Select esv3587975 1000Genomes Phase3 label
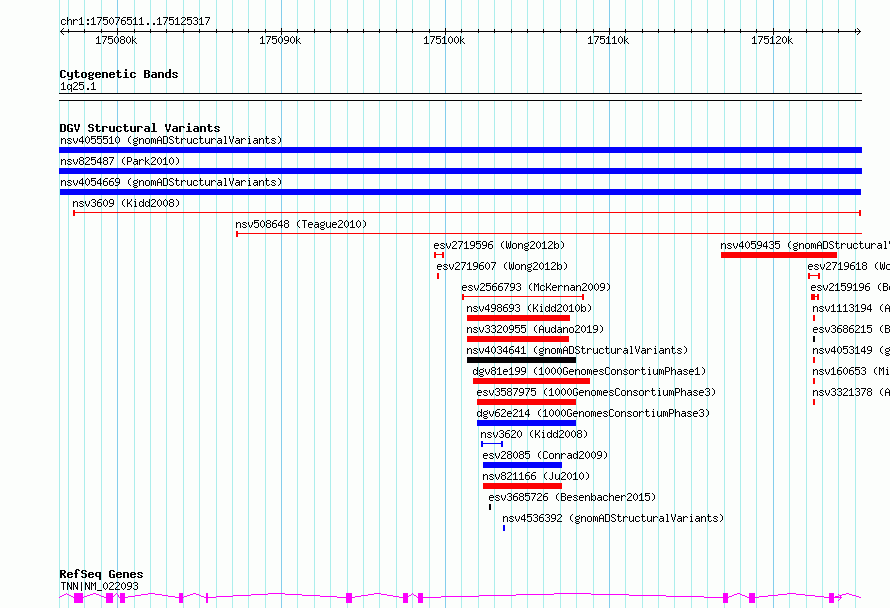Screen dimensions: 890x608 pos(596,392)
